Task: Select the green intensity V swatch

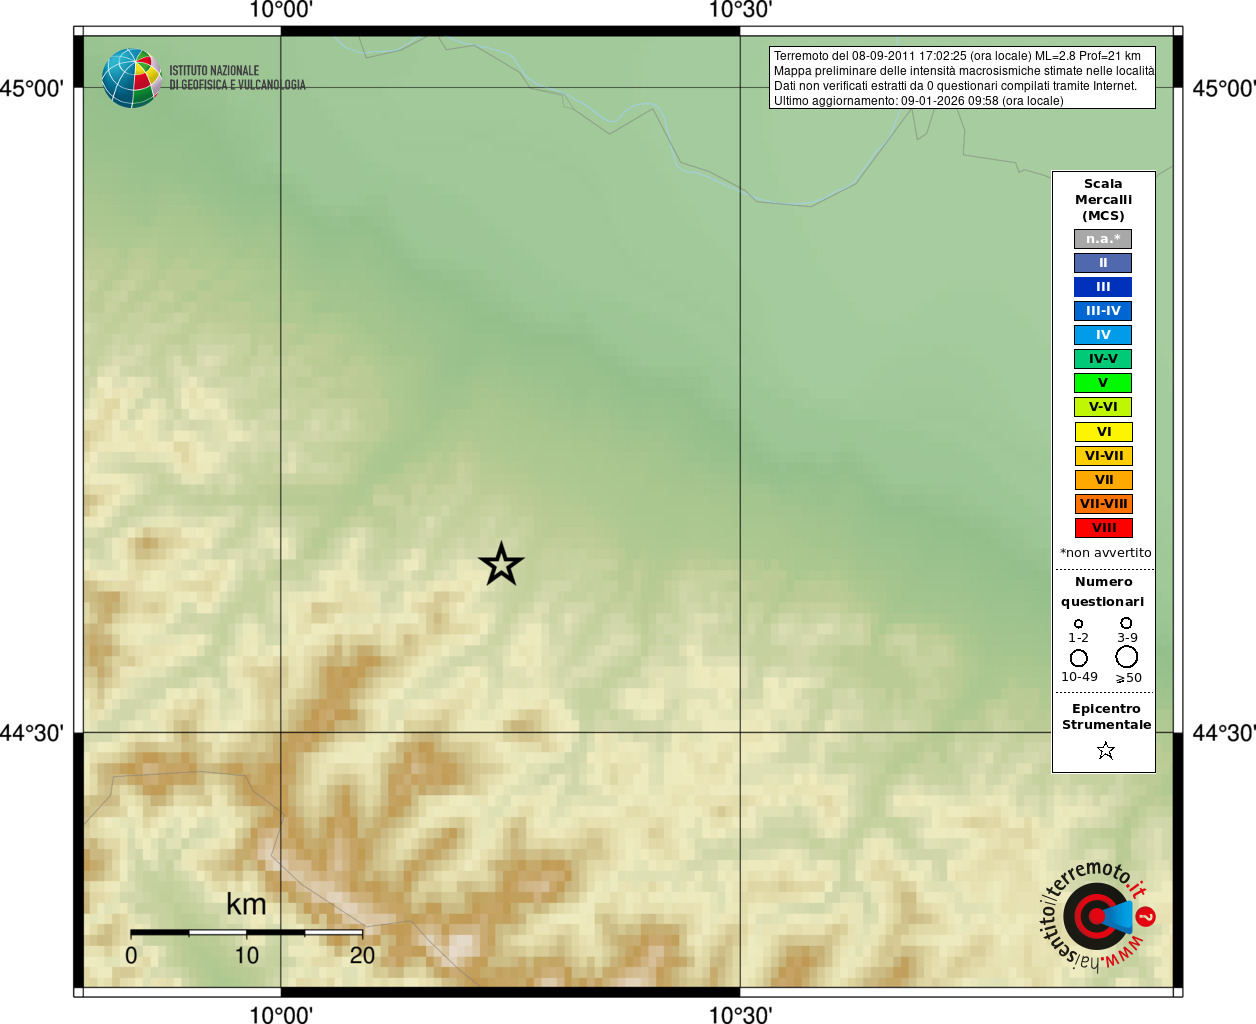Action: pyautogui.click(x=1103, y=383)
